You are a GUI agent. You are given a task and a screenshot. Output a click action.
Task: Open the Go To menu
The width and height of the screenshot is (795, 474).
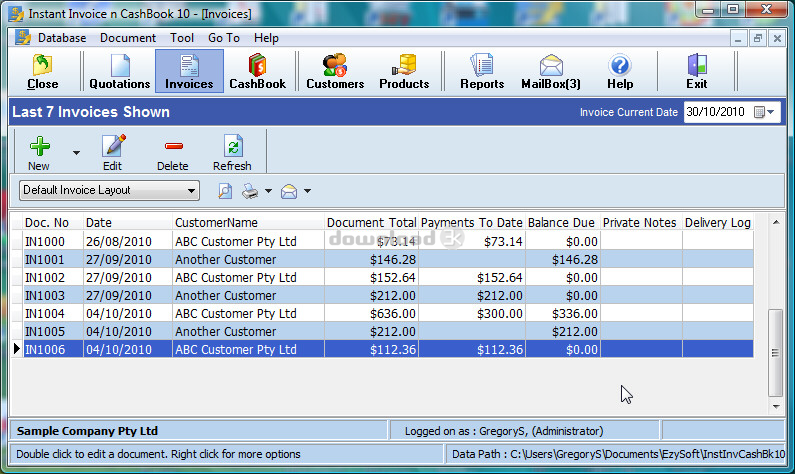tap(224, 38)
